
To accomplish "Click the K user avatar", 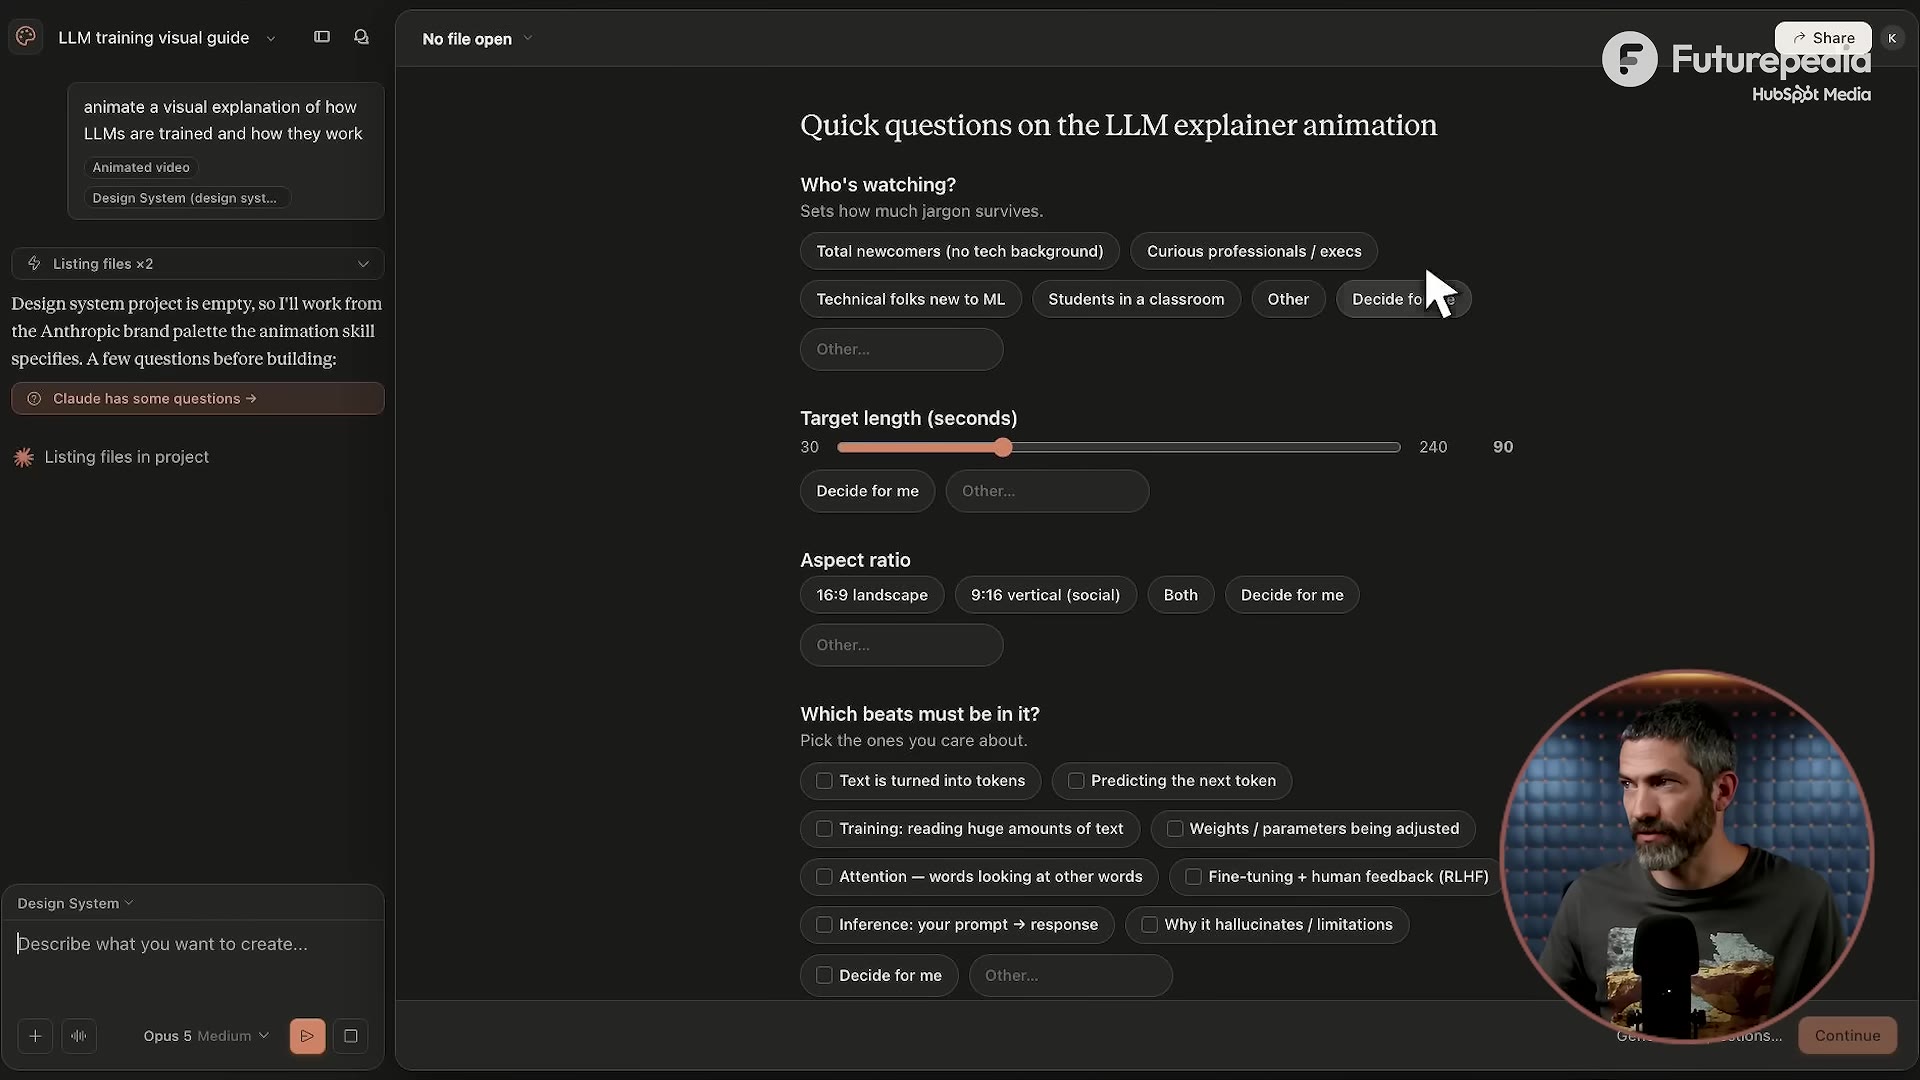I will pos(1892,38).
